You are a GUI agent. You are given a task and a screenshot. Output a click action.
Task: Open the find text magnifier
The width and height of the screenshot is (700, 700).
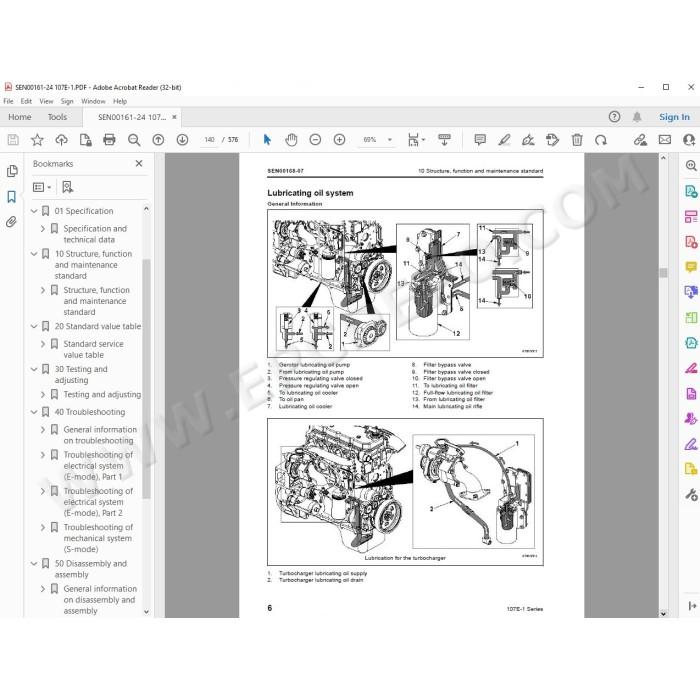(134, 140)
